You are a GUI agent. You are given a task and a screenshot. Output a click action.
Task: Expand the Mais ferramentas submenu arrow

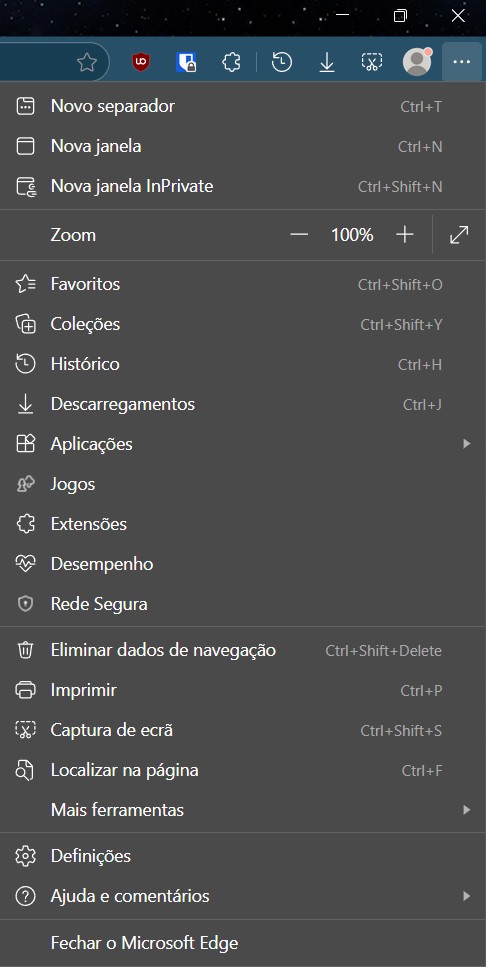point(467,810)
